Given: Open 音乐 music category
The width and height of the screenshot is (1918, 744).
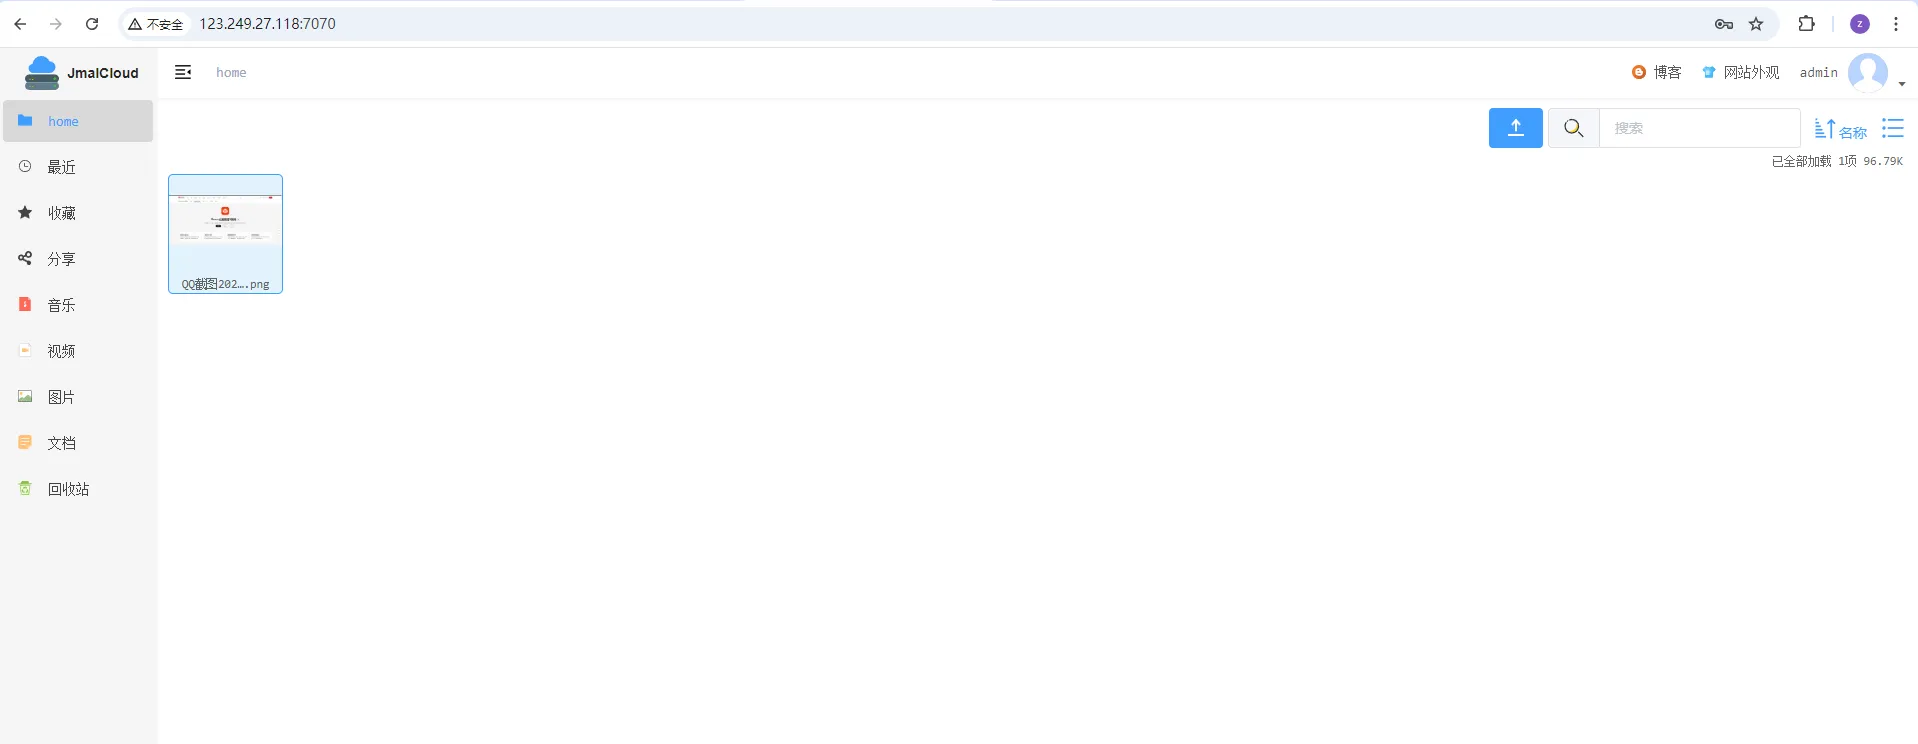Looking at the screenshot, I should 78,305.
